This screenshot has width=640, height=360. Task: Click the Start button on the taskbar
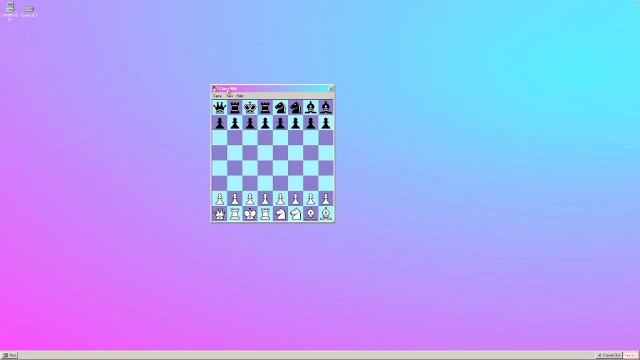pos(9,356)
